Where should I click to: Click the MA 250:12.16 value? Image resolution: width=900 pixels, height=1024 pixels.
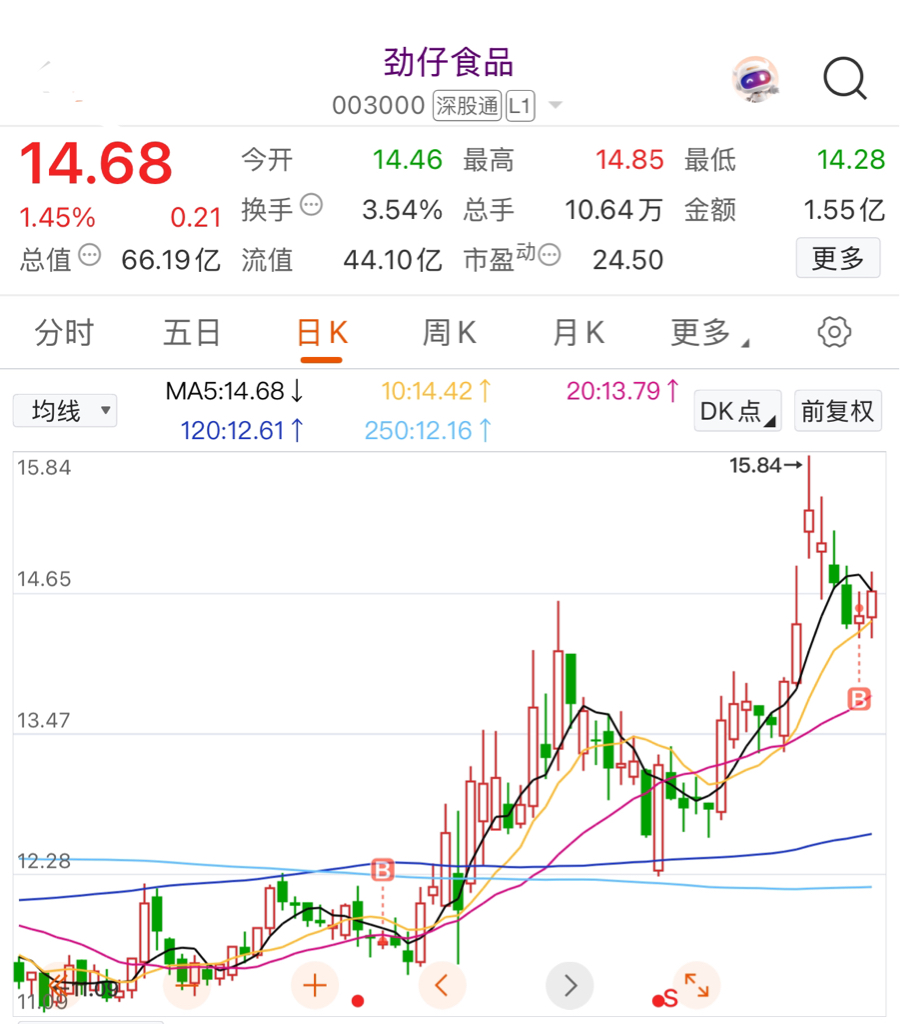click(428, 430)
